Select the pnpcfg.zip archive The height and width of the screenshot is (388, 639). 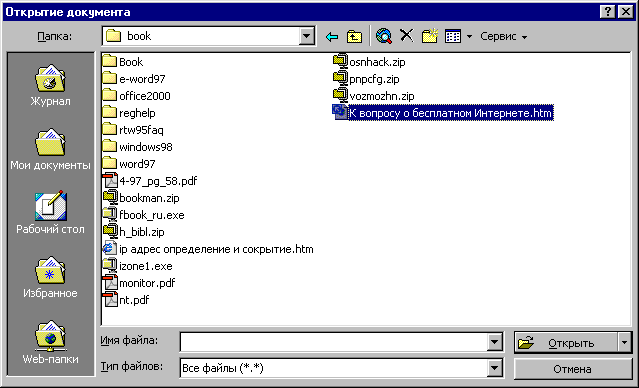point(366,79)
